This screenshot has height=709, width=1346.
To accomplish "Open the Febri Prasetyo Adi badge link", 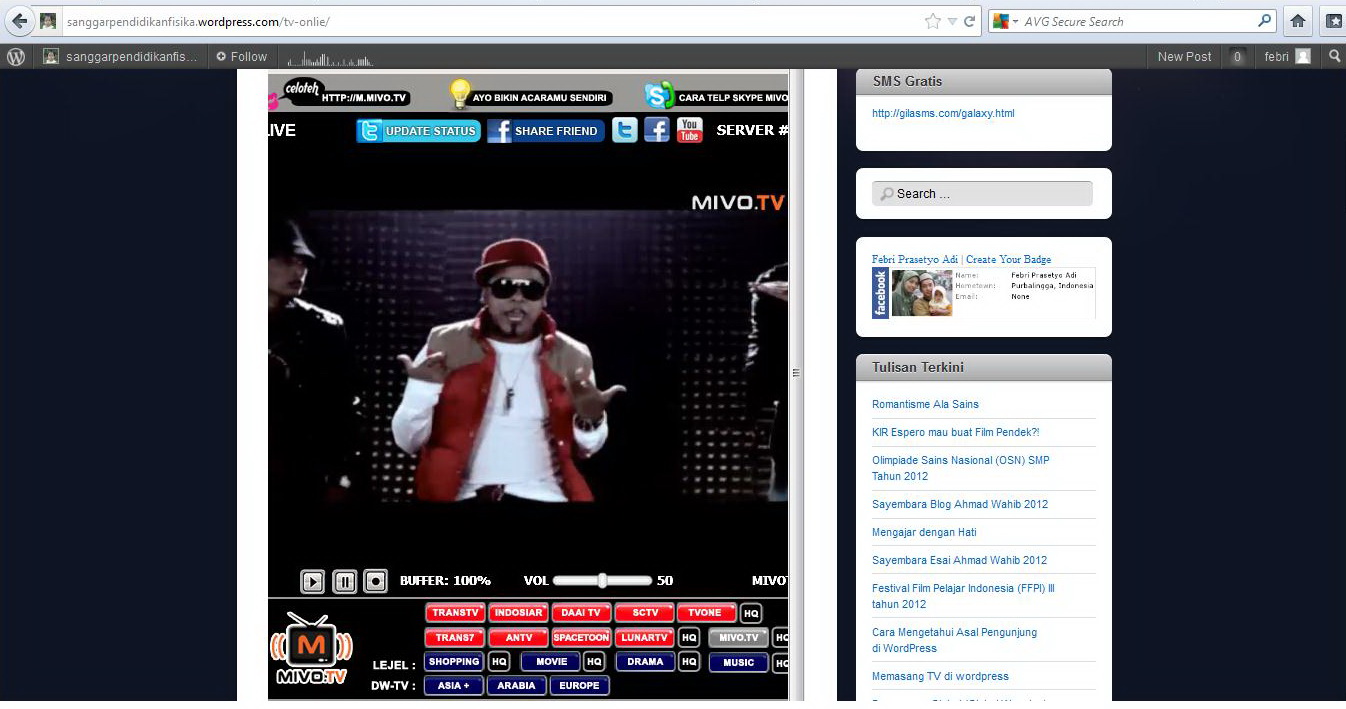I will [x=914, y=260].
